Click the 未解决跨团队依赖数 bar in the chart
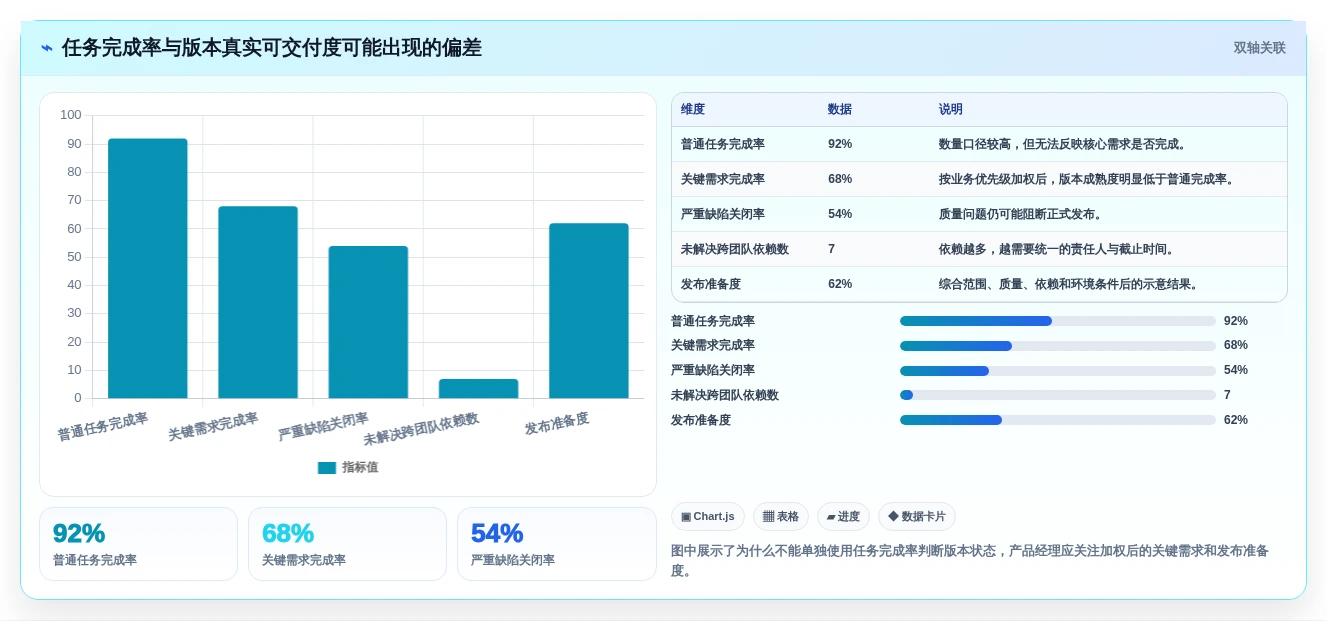 478,388
